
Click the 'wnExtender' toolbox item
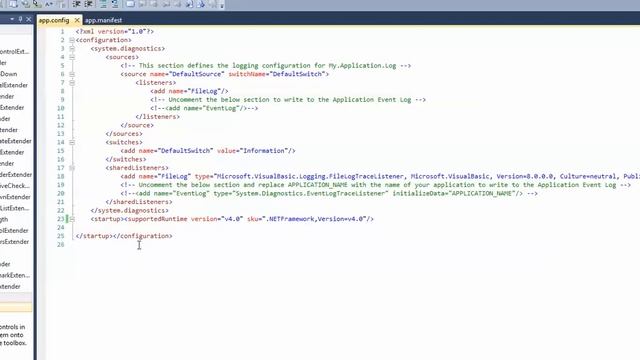click(x=16, y=197)
